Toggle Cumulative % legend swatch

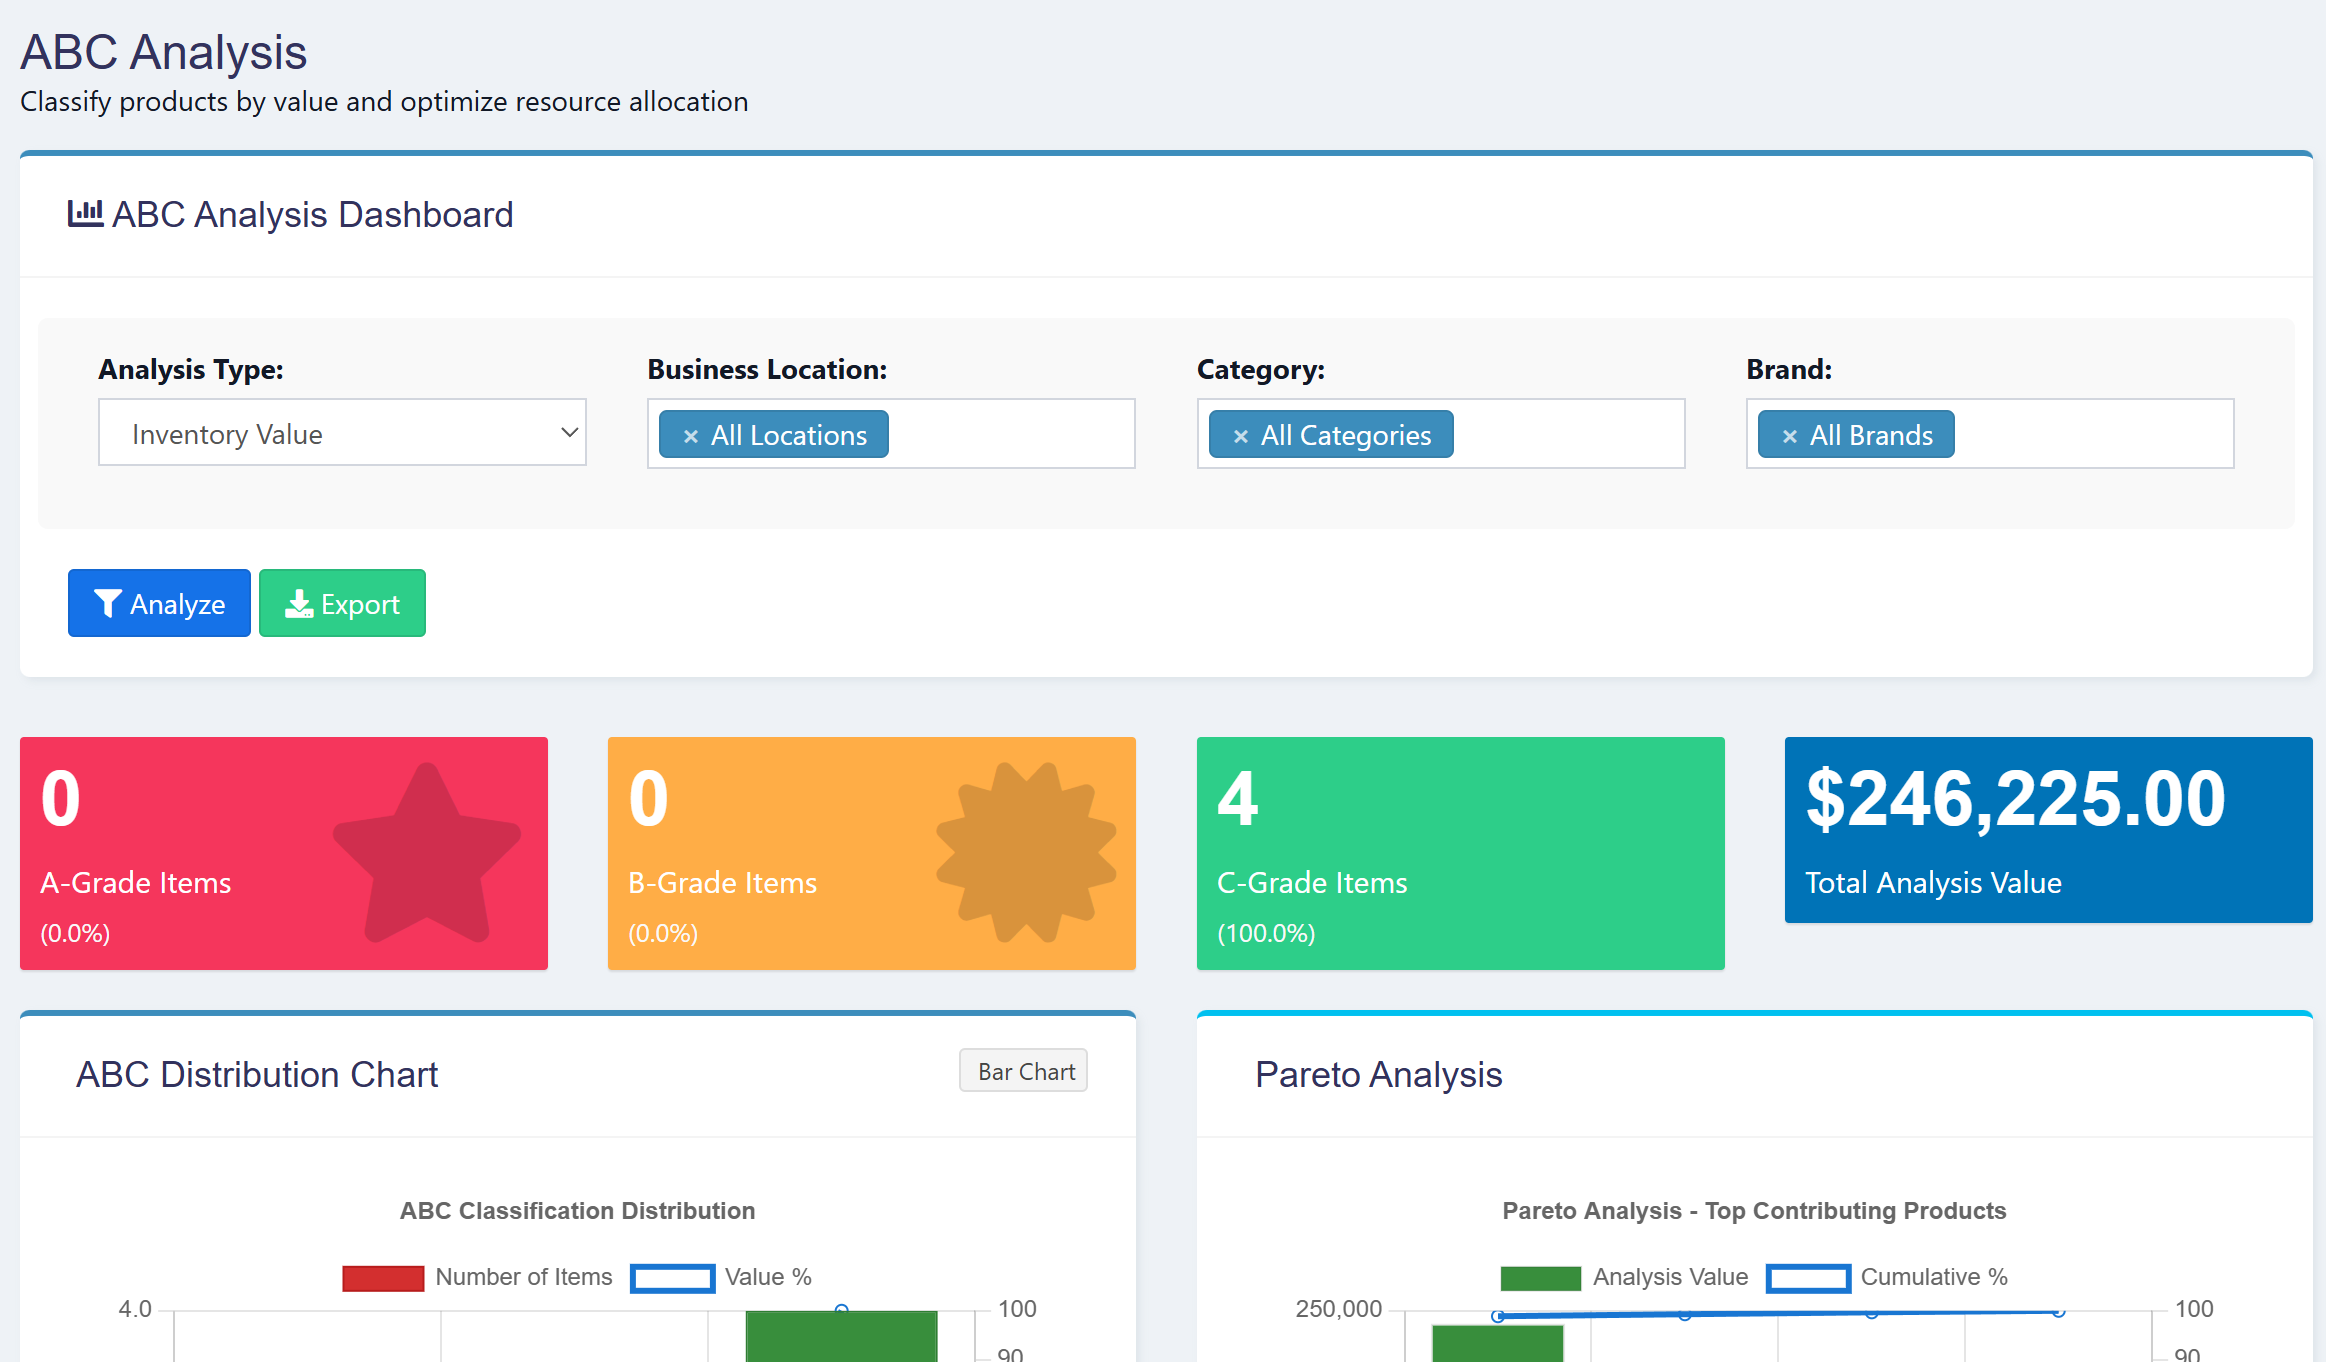pos(1808,1278)
